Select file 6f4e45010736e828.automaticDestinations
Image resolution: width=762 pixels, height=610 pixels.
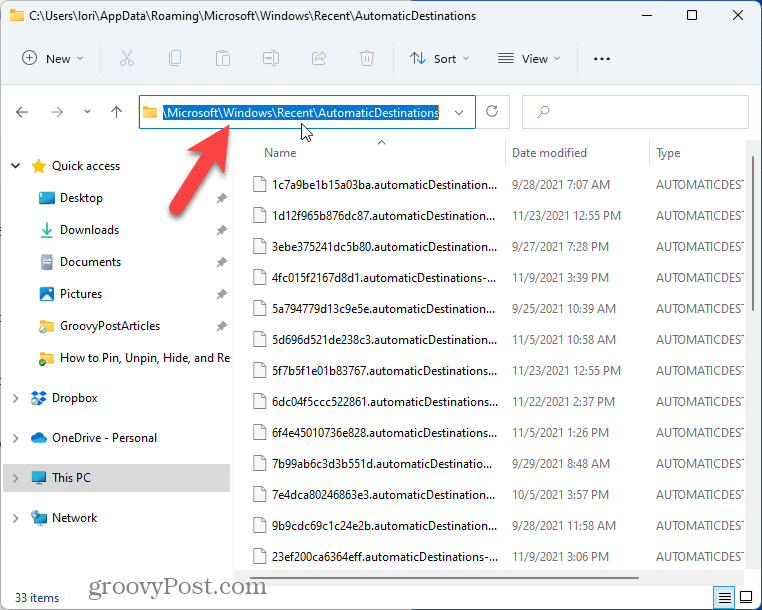pos(384,433)
